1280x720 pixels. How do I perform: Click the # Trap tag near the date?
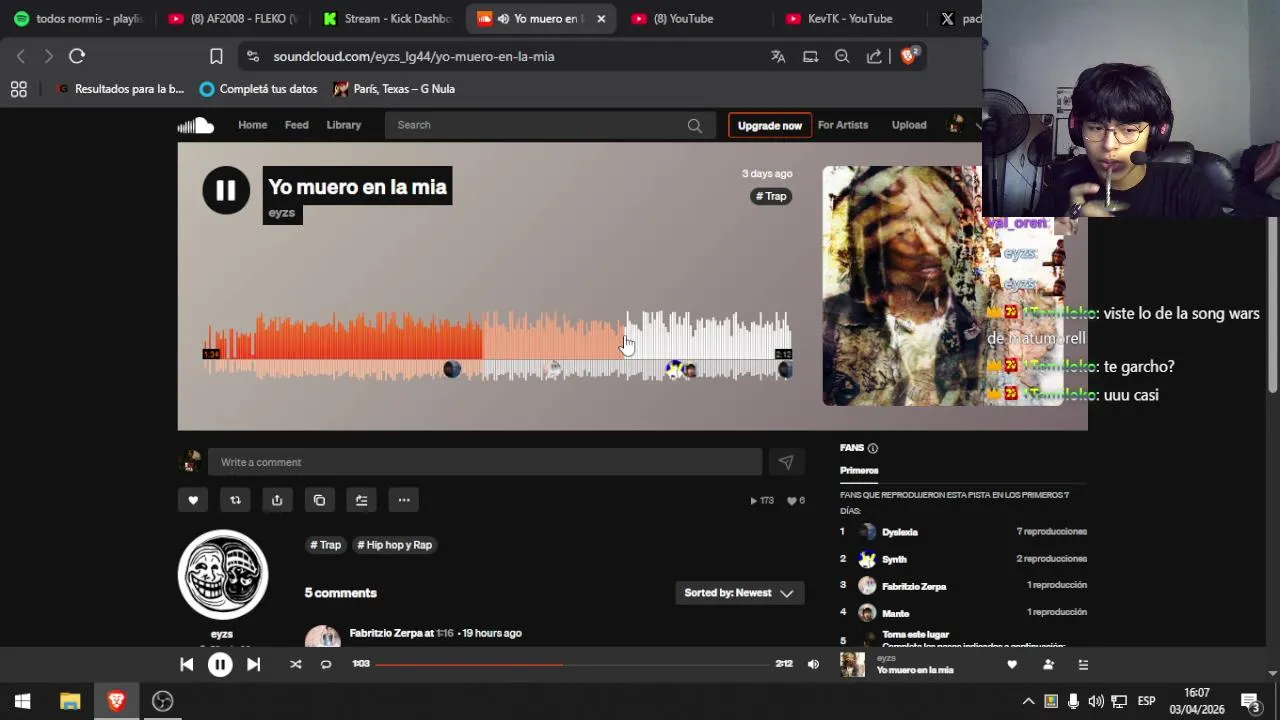pos(772,196)
